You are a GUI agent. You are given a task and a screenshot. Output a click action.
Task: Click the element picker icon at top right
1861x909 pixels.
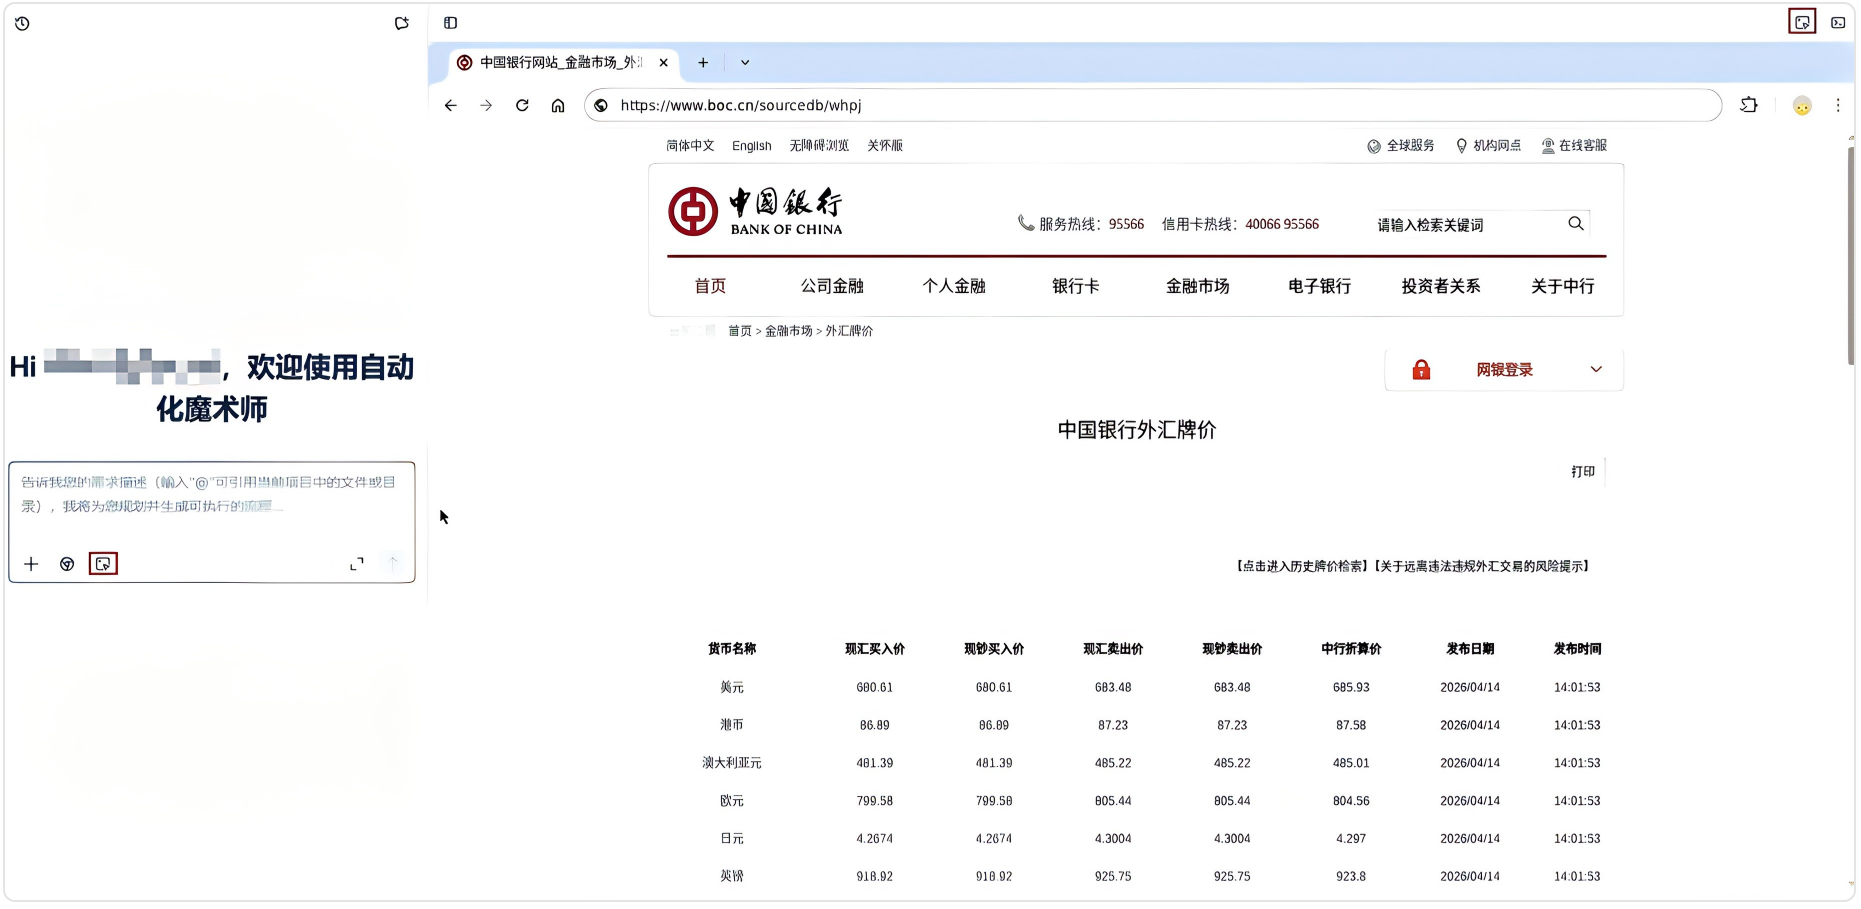[1801, 22]
